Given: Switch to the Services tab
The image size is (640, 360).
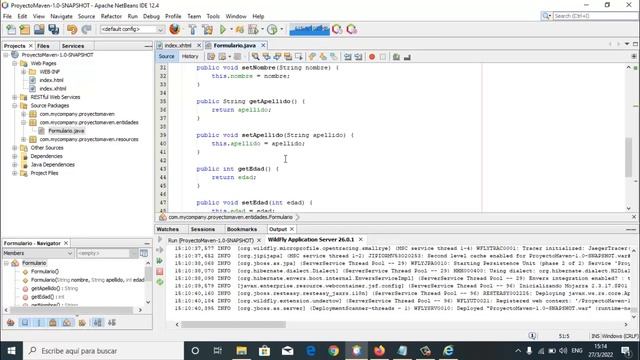Looking at the screenshot, I should [73, 46].
